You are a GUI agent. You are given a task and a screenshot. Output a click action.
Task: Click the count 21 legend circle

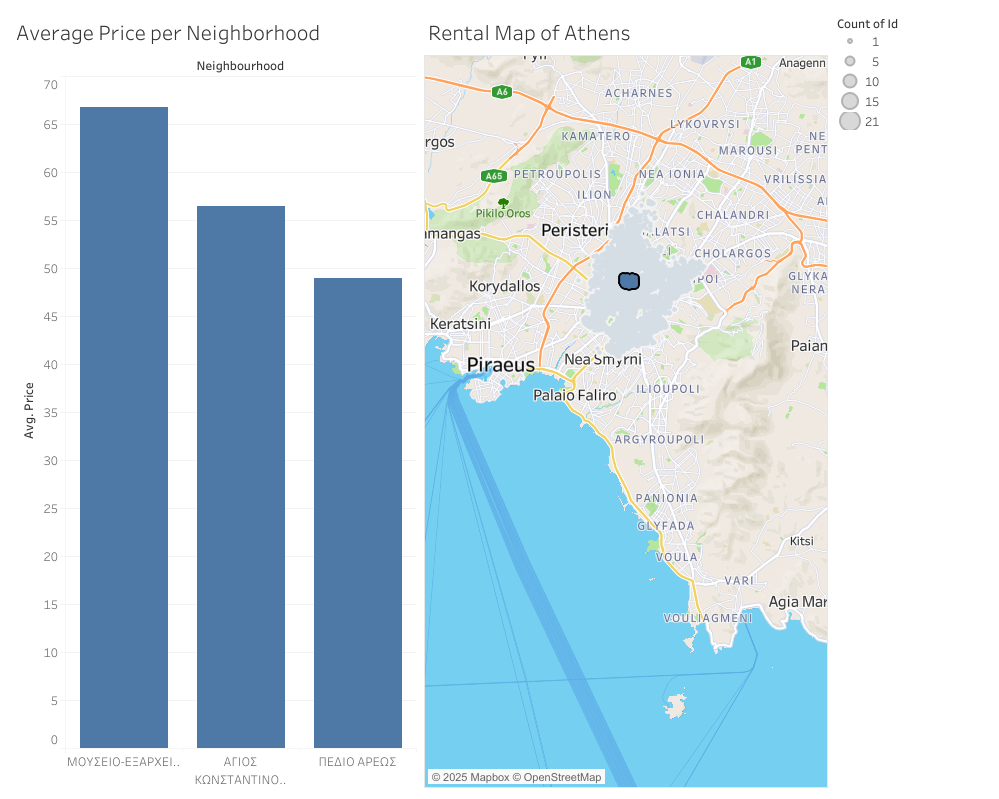pyautogui.click(x=850, y=121)
